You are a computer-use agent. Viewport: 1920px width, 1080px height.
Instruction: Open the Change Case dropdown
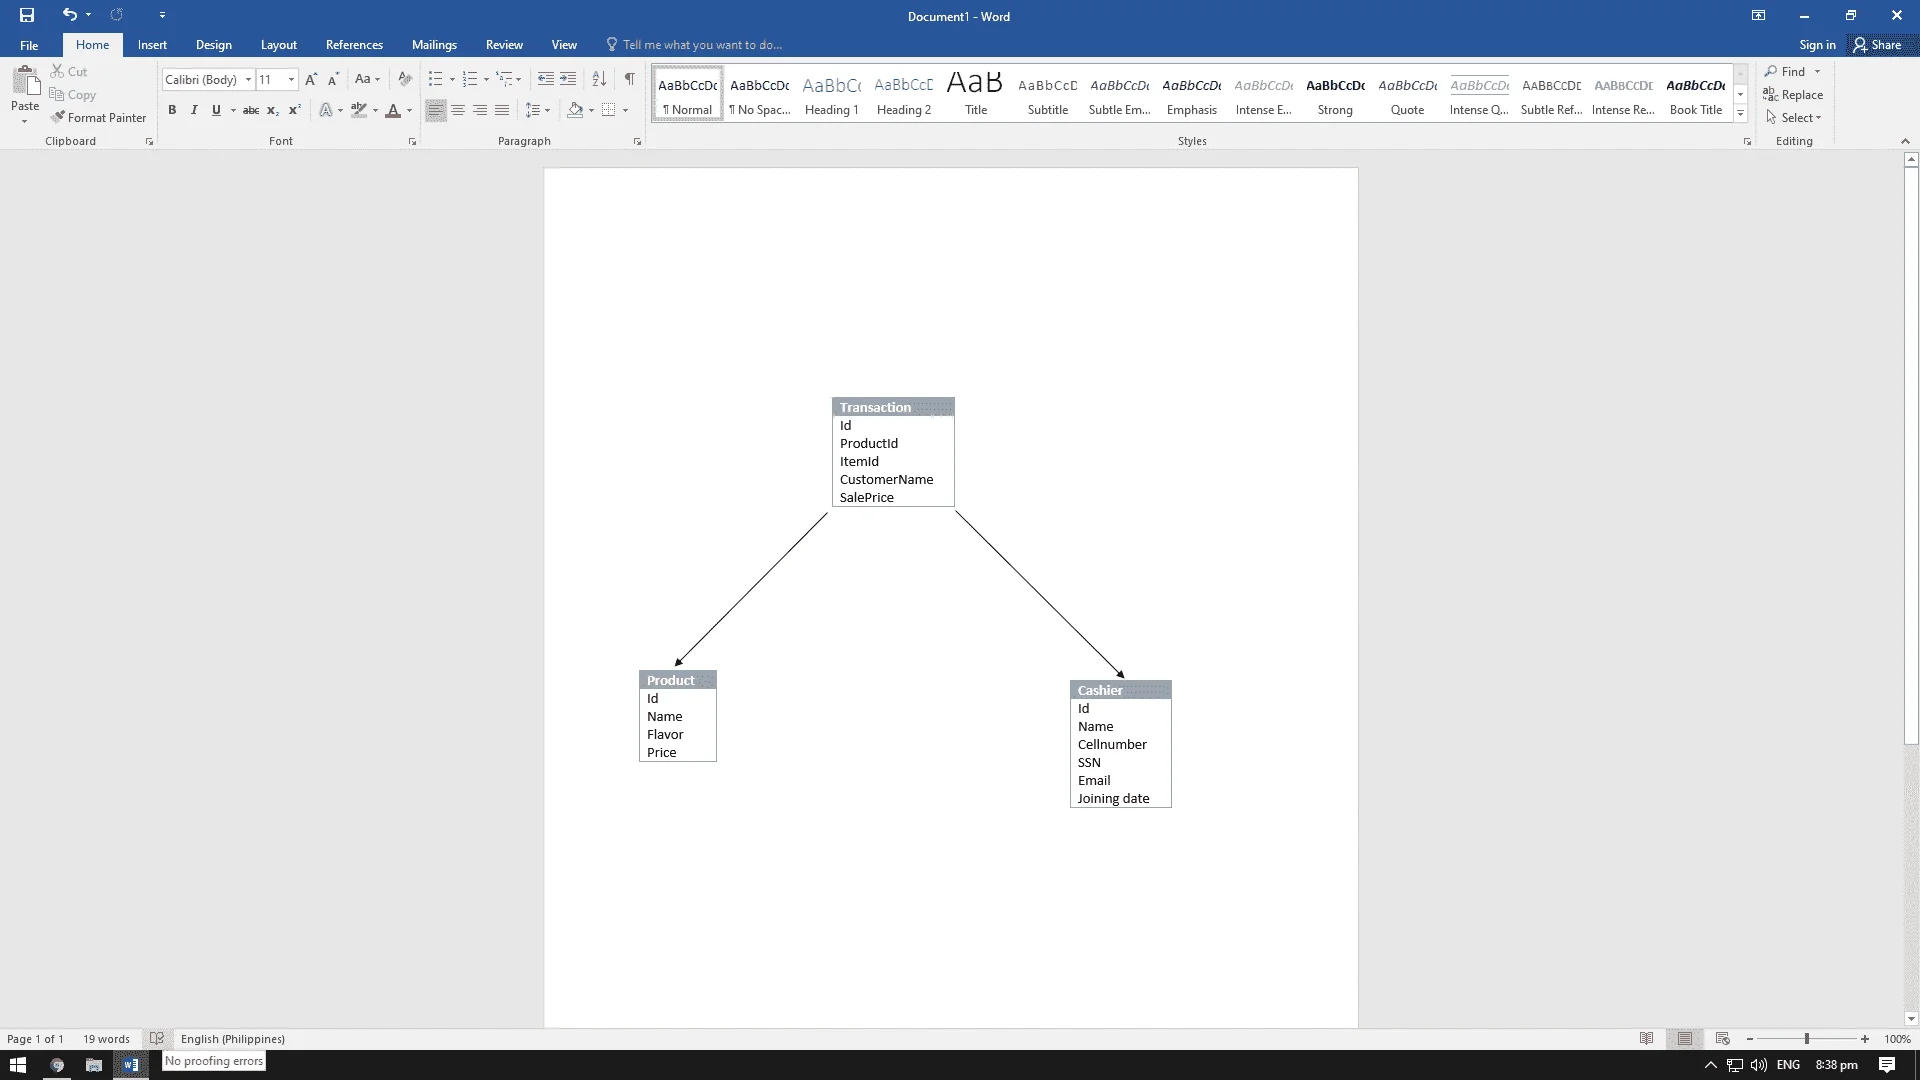pyautogui.click(x=367, y=79)
